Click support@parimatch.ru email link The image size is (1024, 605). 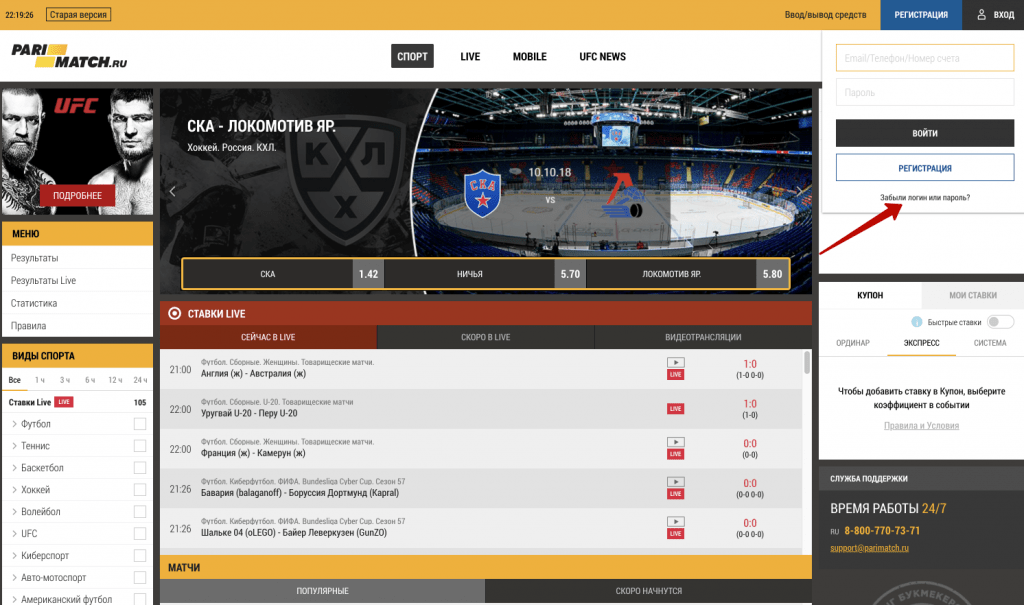point(869,548)
